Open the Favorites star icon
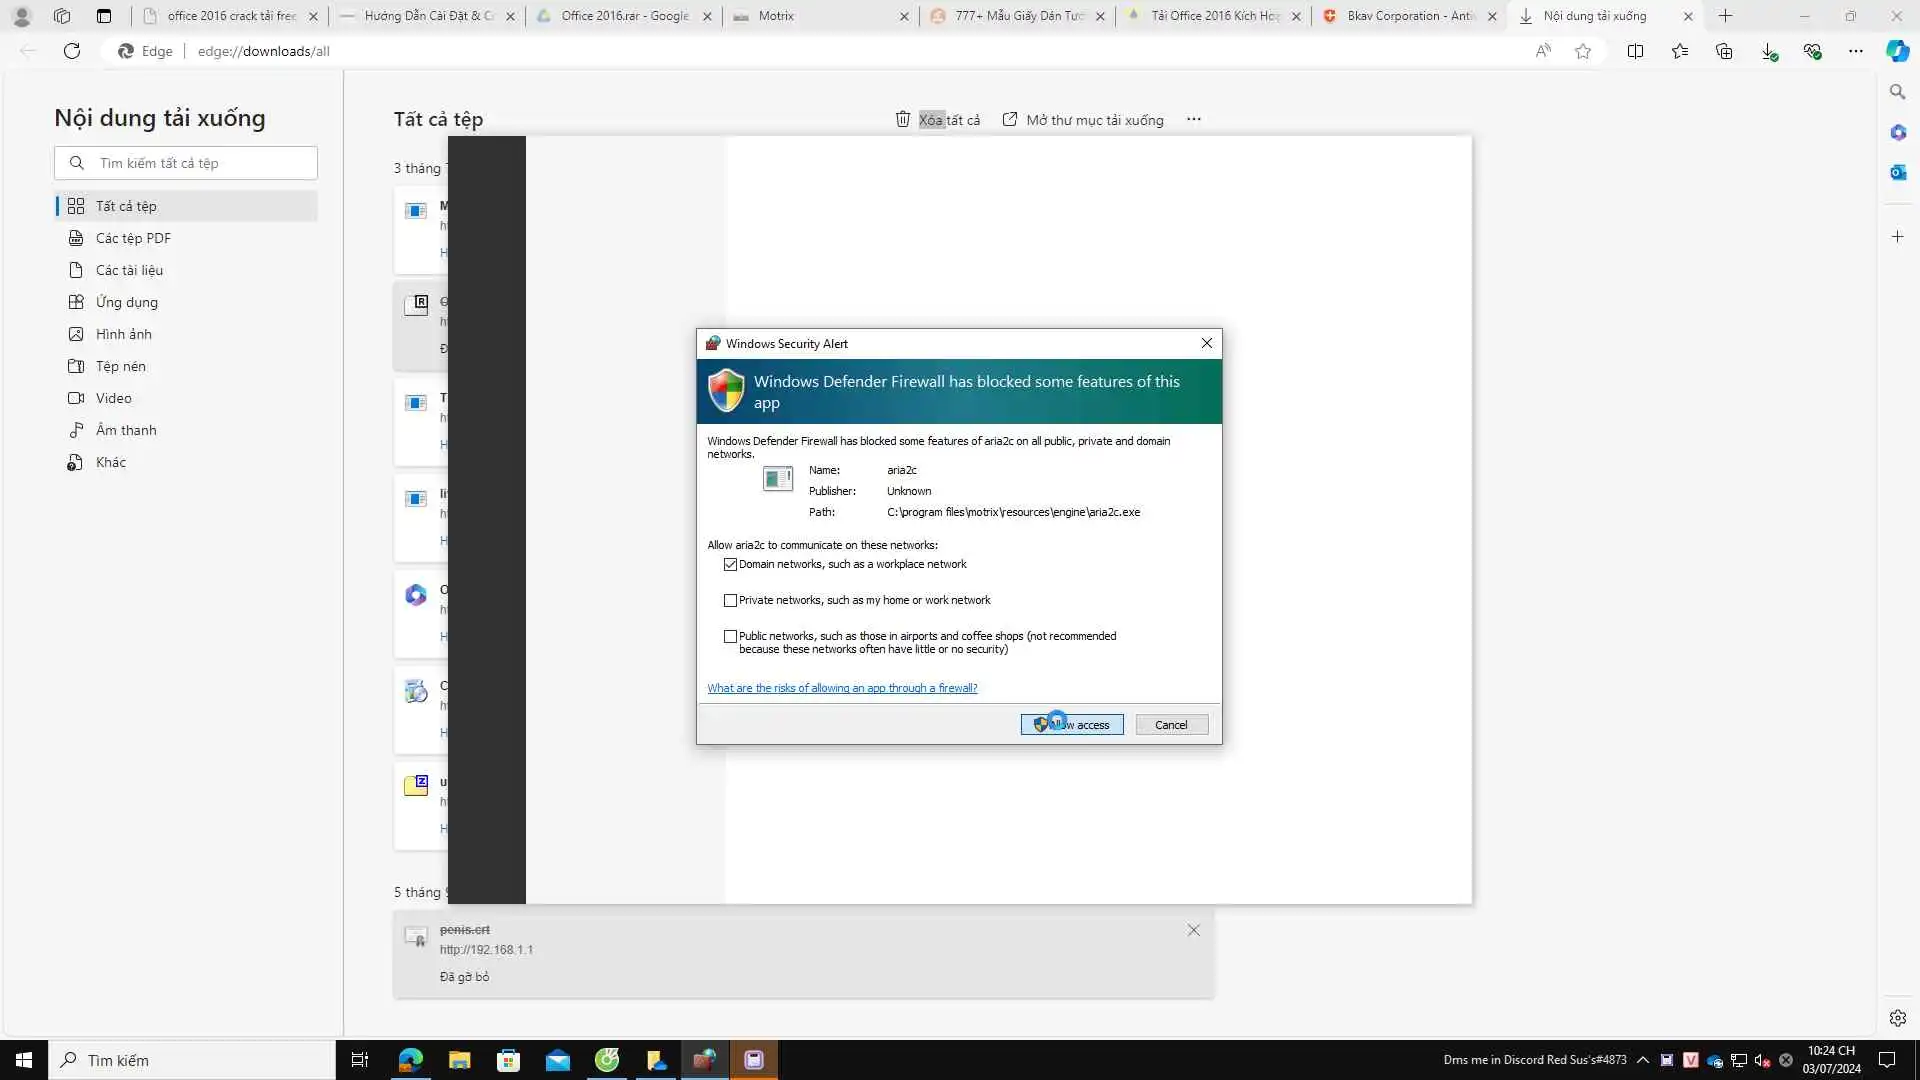1920x1080 pixels. click(1583, 51)
